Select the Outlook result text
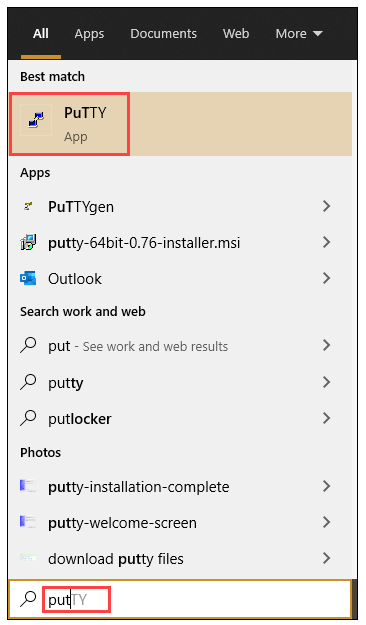This screenshot has height=625, width=366. (x=75, y=279)
